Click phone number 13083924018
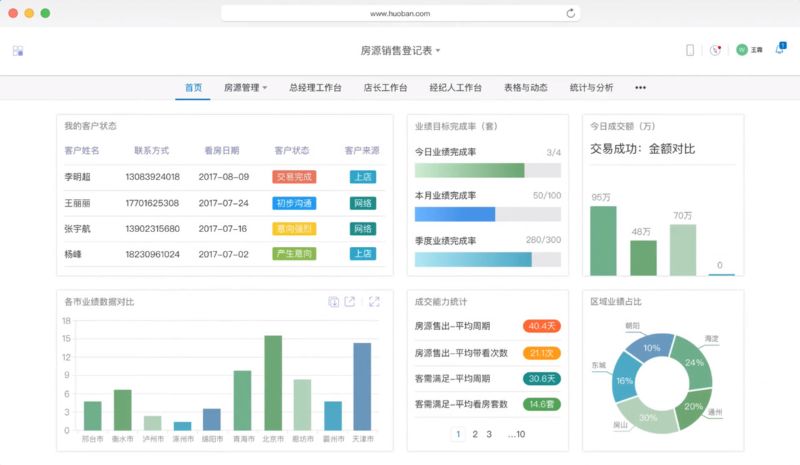The width and height of the screenshot is (800, 465). pyautogui.click(x=153, y=177)
